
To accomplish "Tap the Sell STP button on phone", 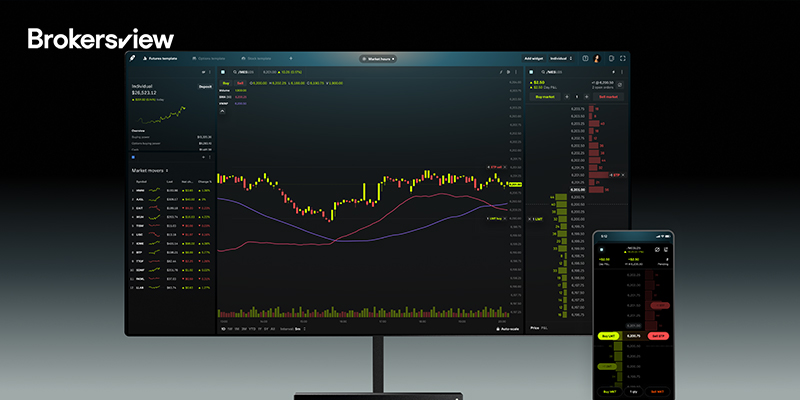I will coord(658,336).
